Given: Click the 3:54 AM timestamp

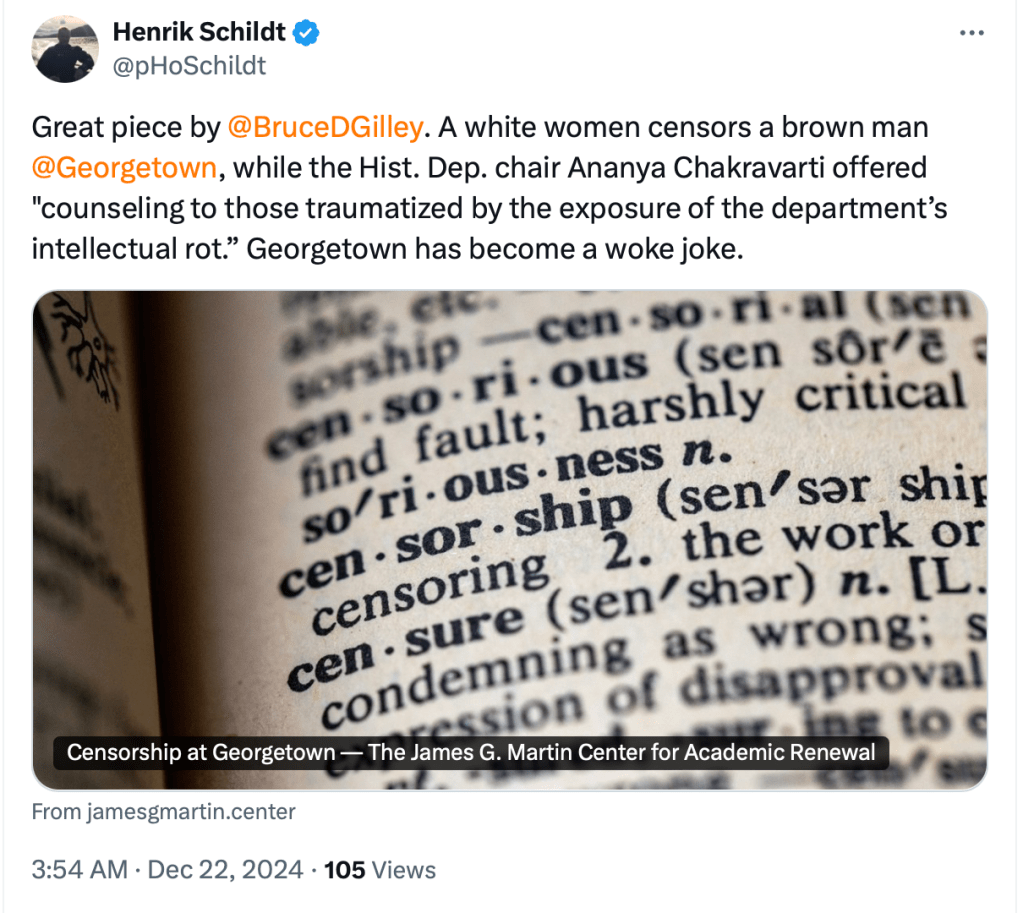Looking at the screenshot, I should pos(79,870).
